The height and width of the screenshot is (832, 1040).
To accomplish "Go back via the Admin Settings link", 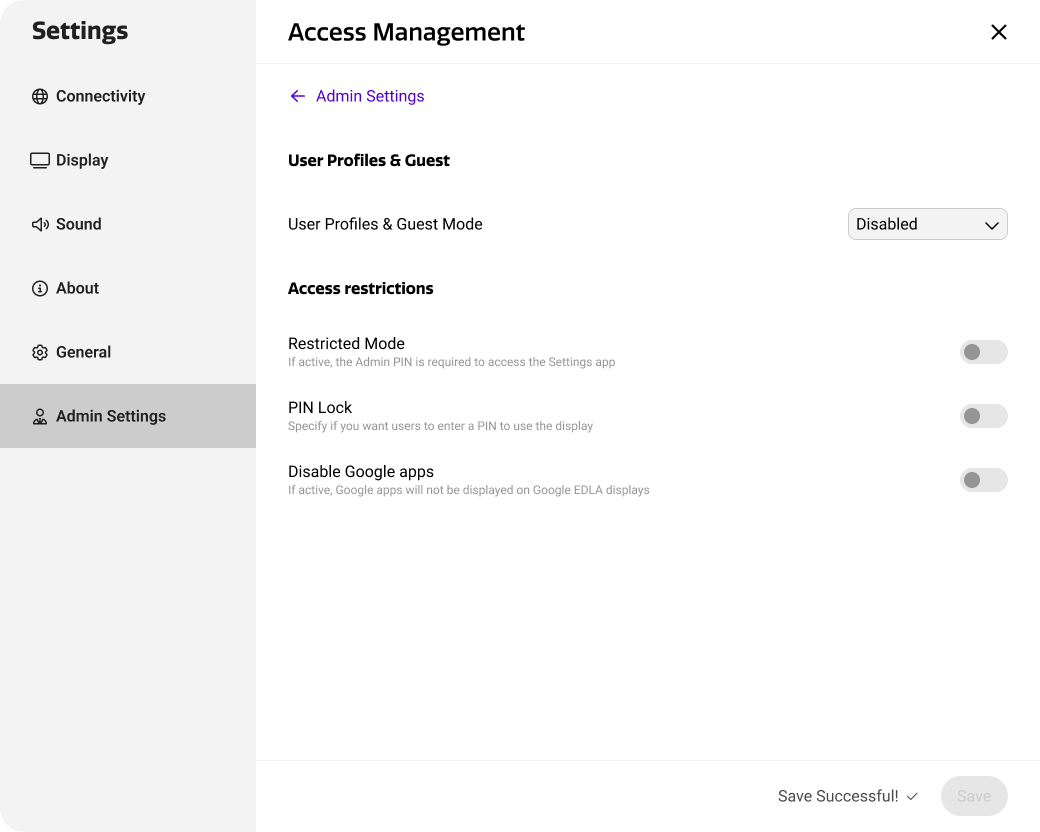I will [370, 95].
